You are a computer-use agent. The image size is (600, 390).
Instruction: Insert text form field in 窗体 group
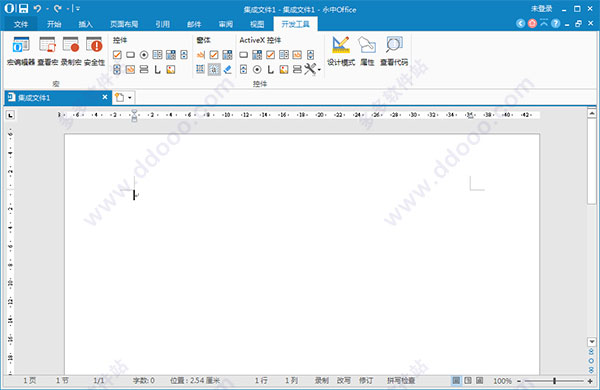pyautogui.click(x=201, y=55)
